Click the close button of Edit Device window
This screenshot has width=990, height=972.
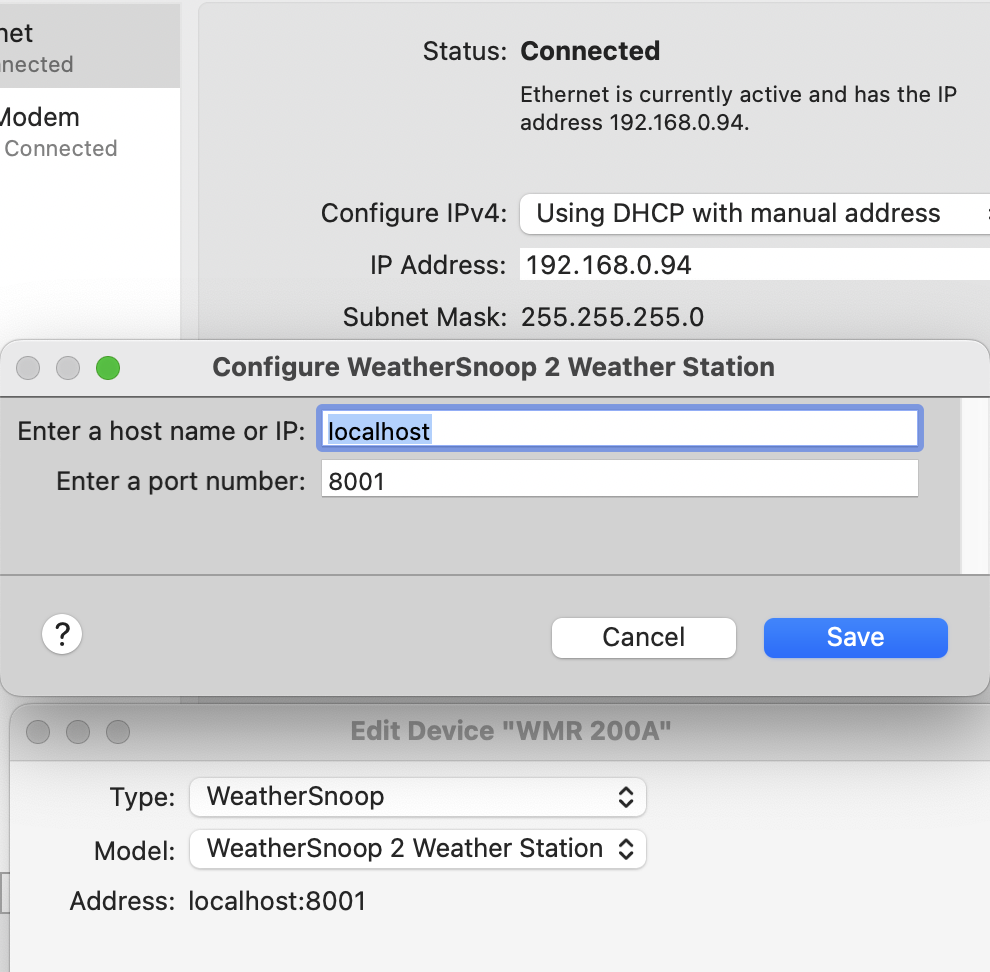38,732
